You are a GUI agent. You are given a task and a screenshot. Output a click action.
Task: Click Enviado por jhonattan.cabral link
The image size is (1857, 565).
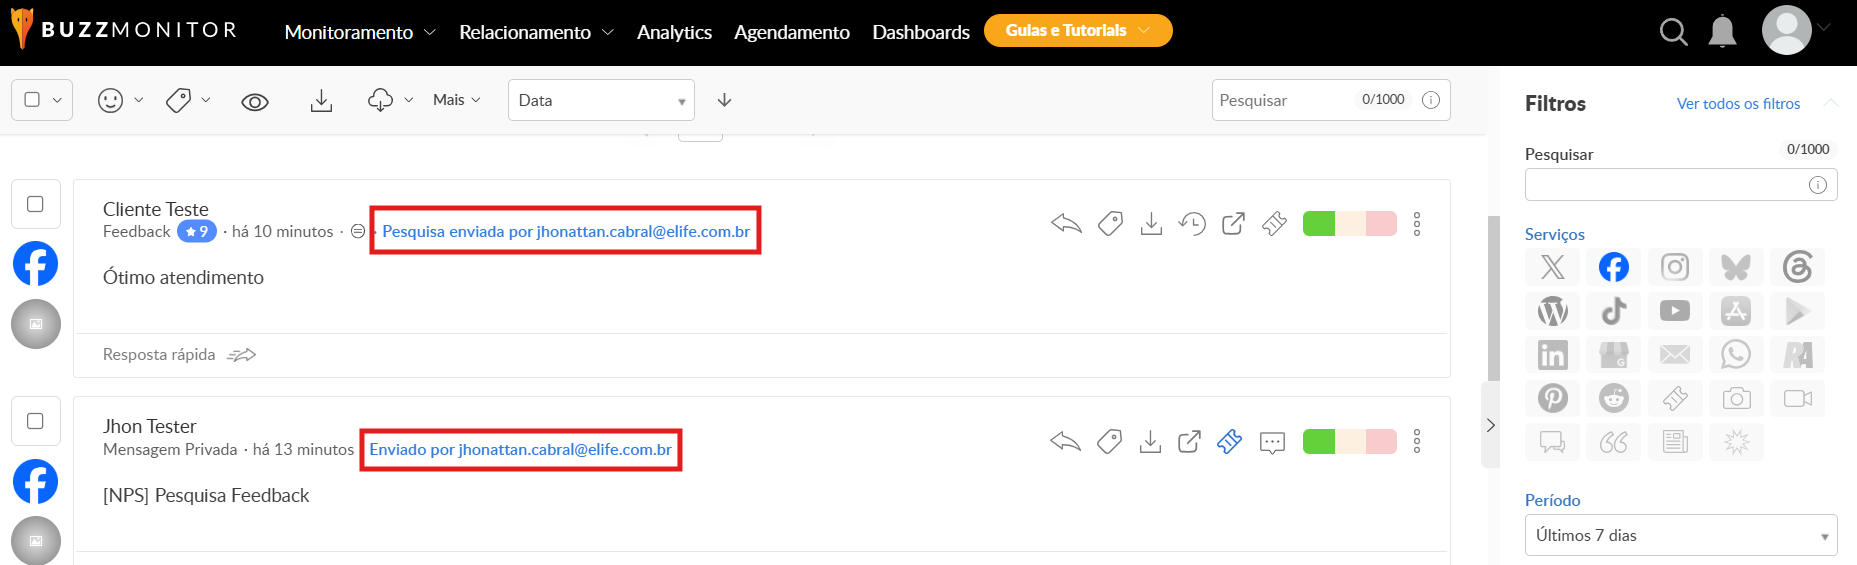click(521, 449)
